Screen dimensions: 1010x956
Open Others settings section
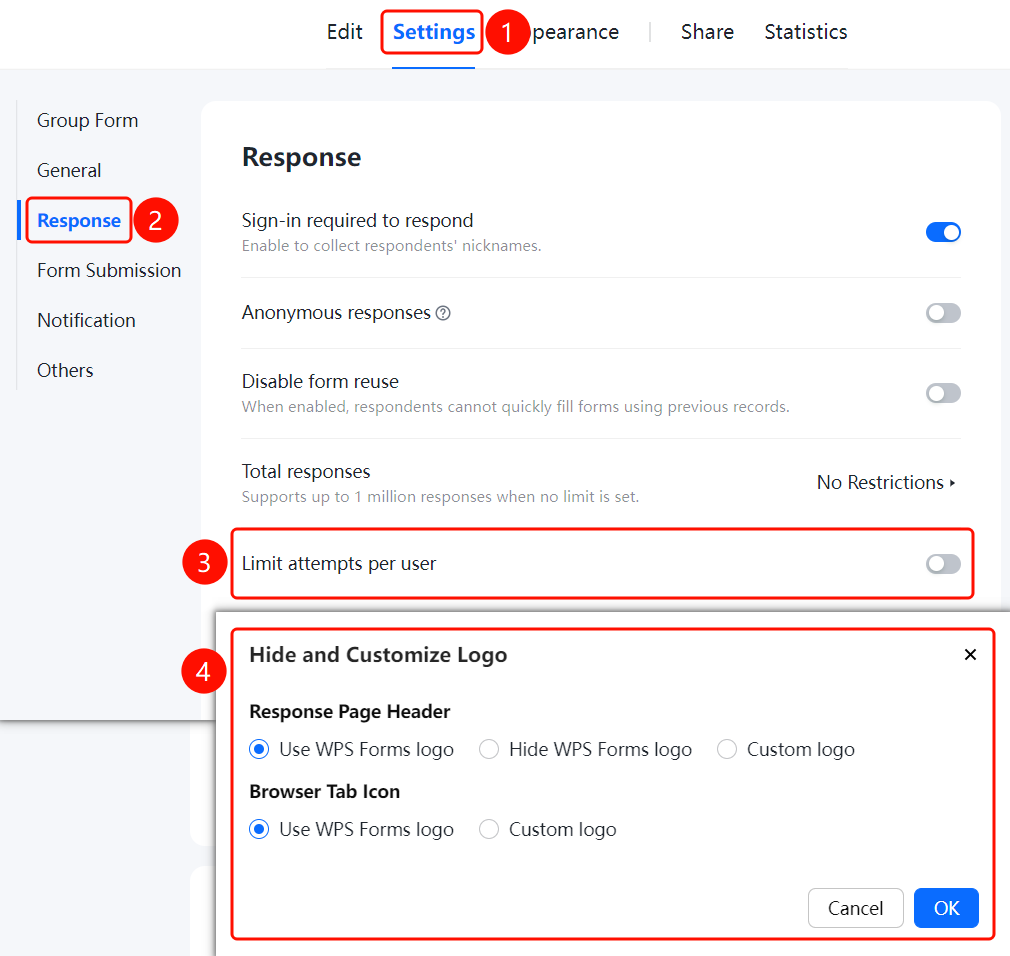click(x=65, y=370)
